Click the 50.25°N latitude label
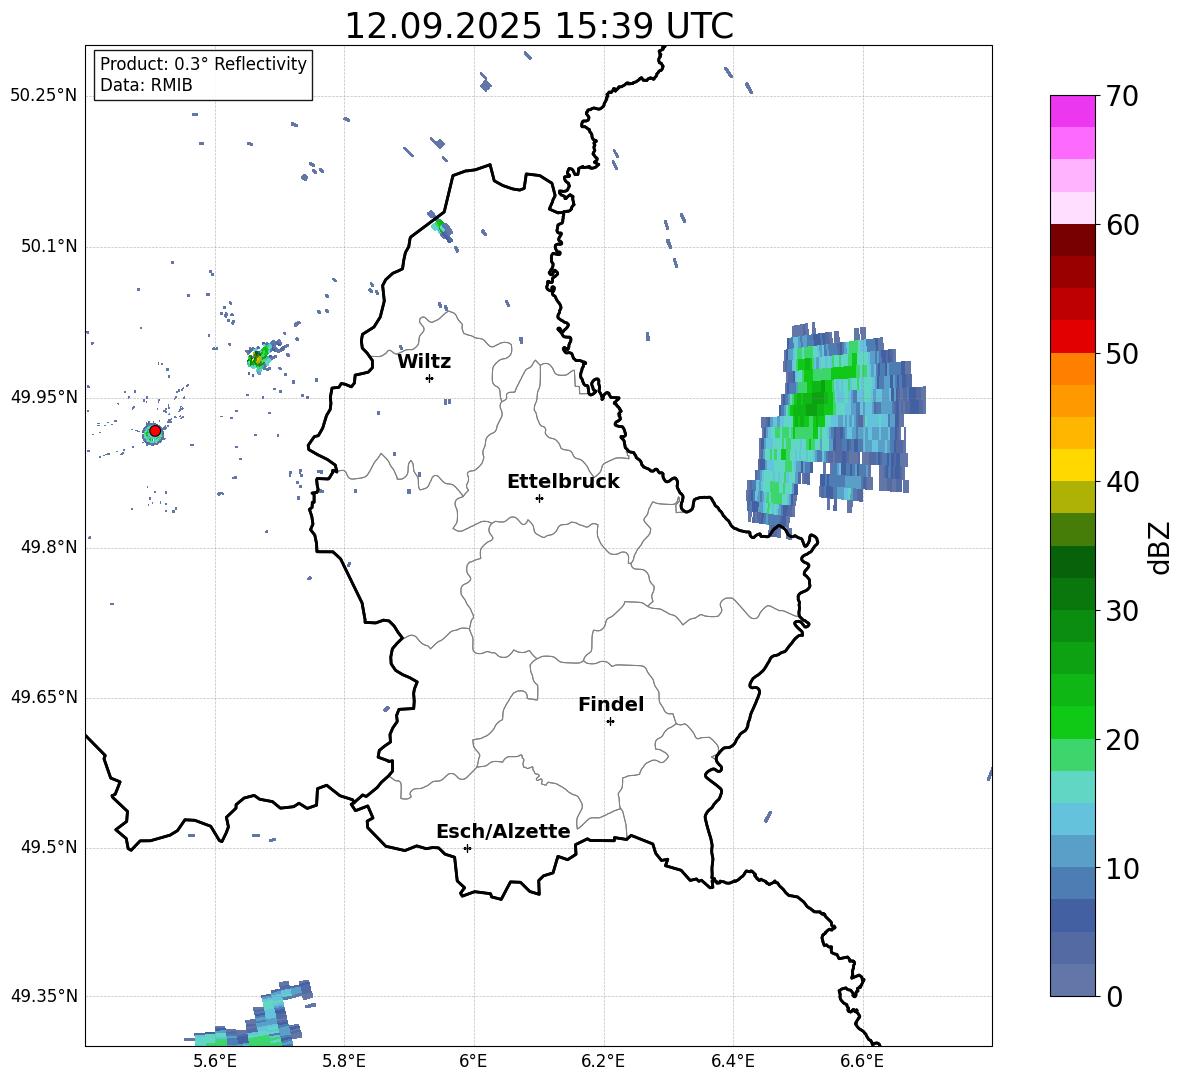The height and width of the screenshot is (1081, 1184). pos(44,95)
